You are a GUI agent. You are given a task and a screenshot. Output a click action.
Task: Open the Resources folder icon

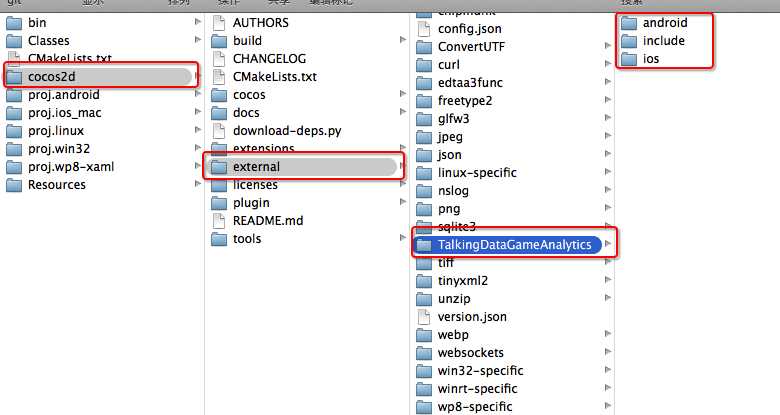(x=14, y=185)
